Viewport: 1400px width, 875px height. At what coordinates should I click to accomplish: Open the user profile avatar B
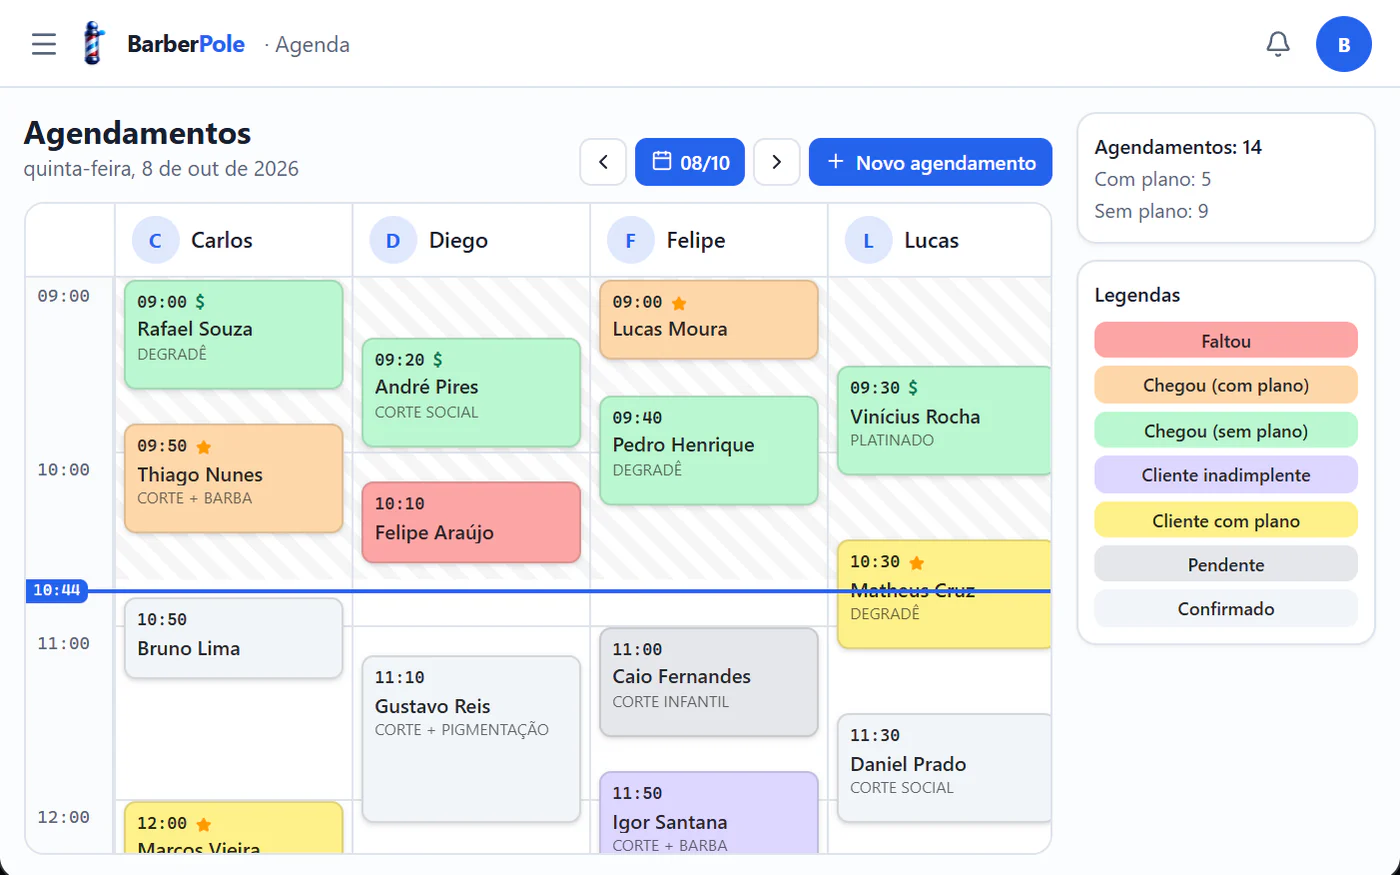coord(1344,44)
